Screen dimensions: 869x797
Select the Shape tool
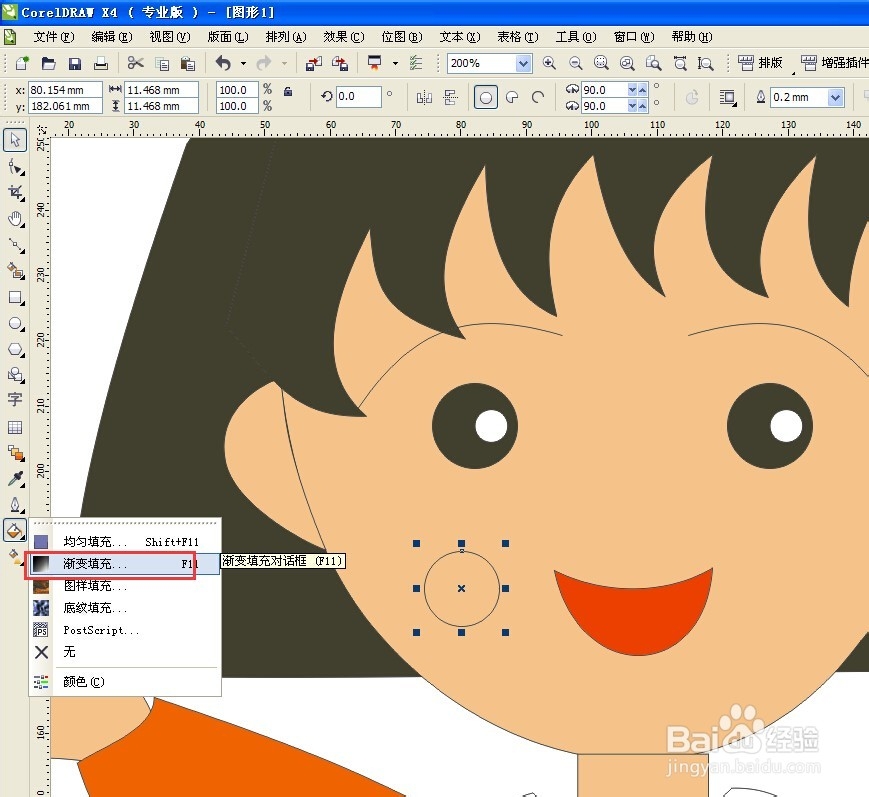(16, 167)
